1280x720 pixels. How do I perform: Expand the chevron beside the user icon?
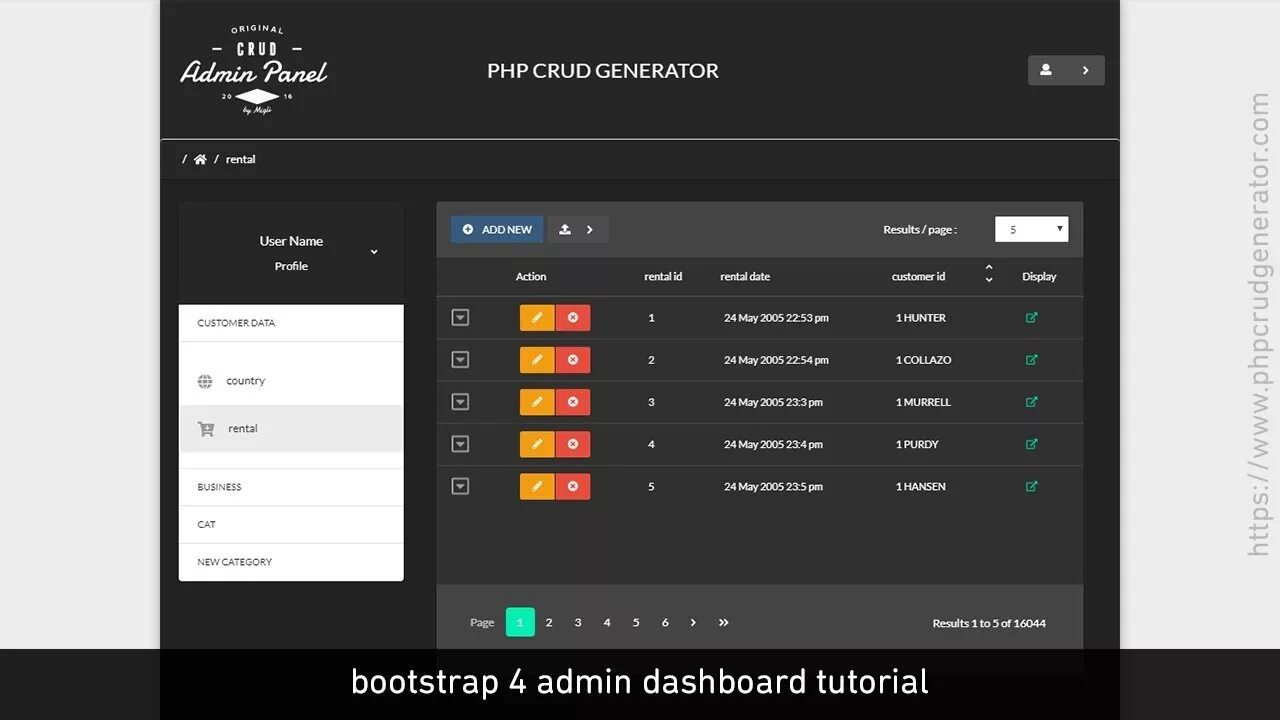1085,70
